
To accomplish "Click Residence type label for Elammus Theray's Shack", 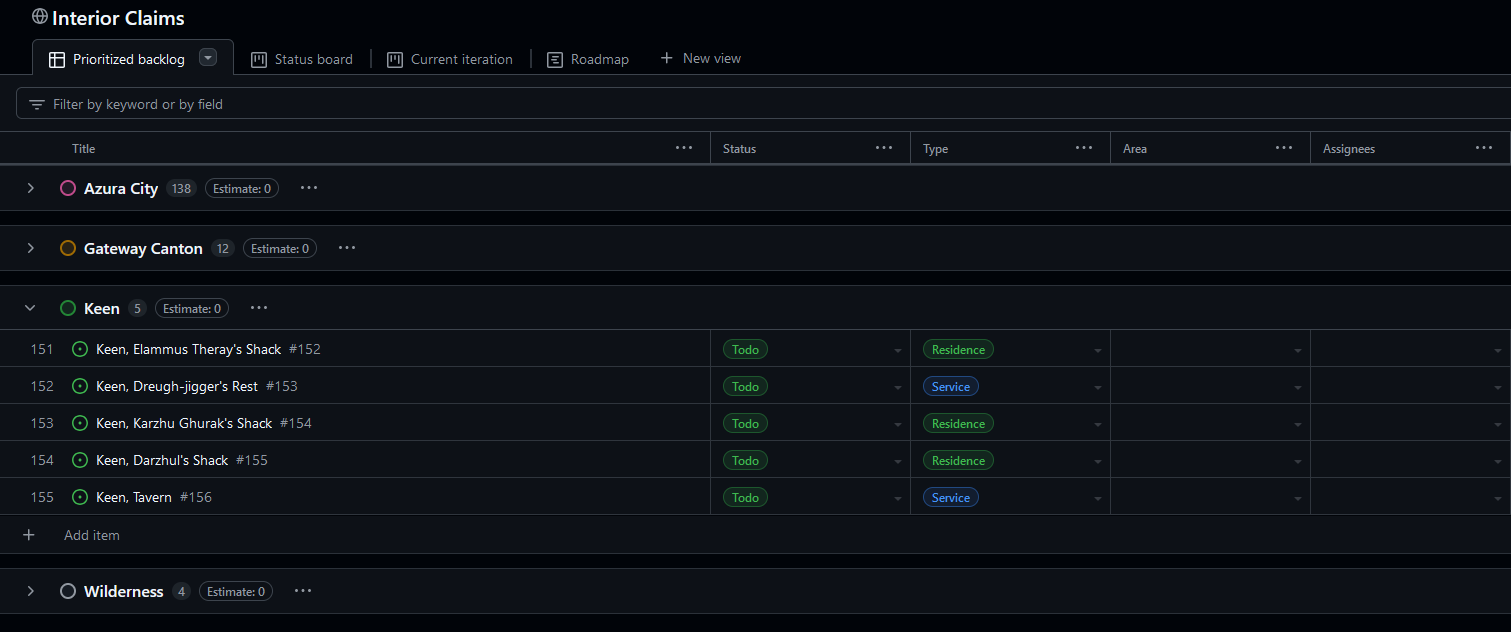I will point(958,349).
